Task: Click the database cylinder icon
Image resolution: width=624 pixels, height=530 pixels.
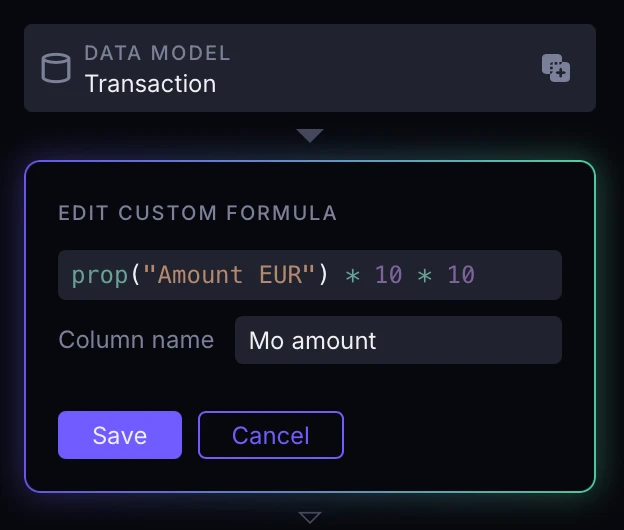Action: coord(56,68)
